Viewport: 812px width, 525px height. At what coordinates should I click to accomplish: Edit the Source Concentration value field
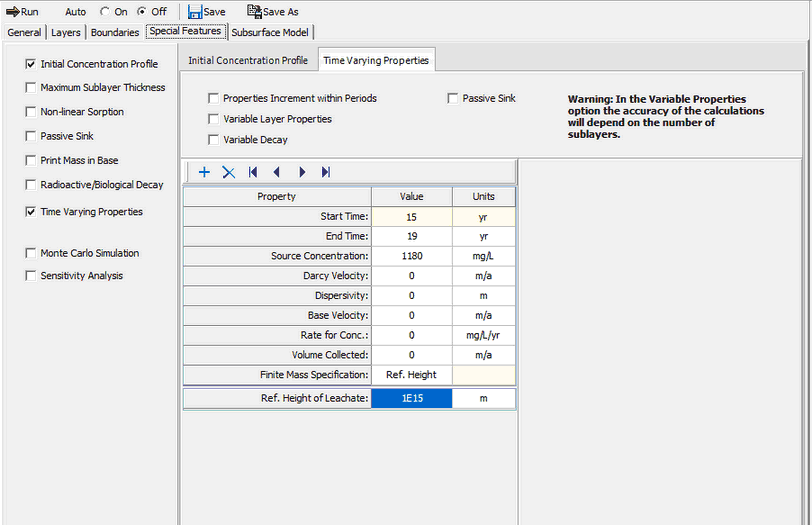[411, 256]
